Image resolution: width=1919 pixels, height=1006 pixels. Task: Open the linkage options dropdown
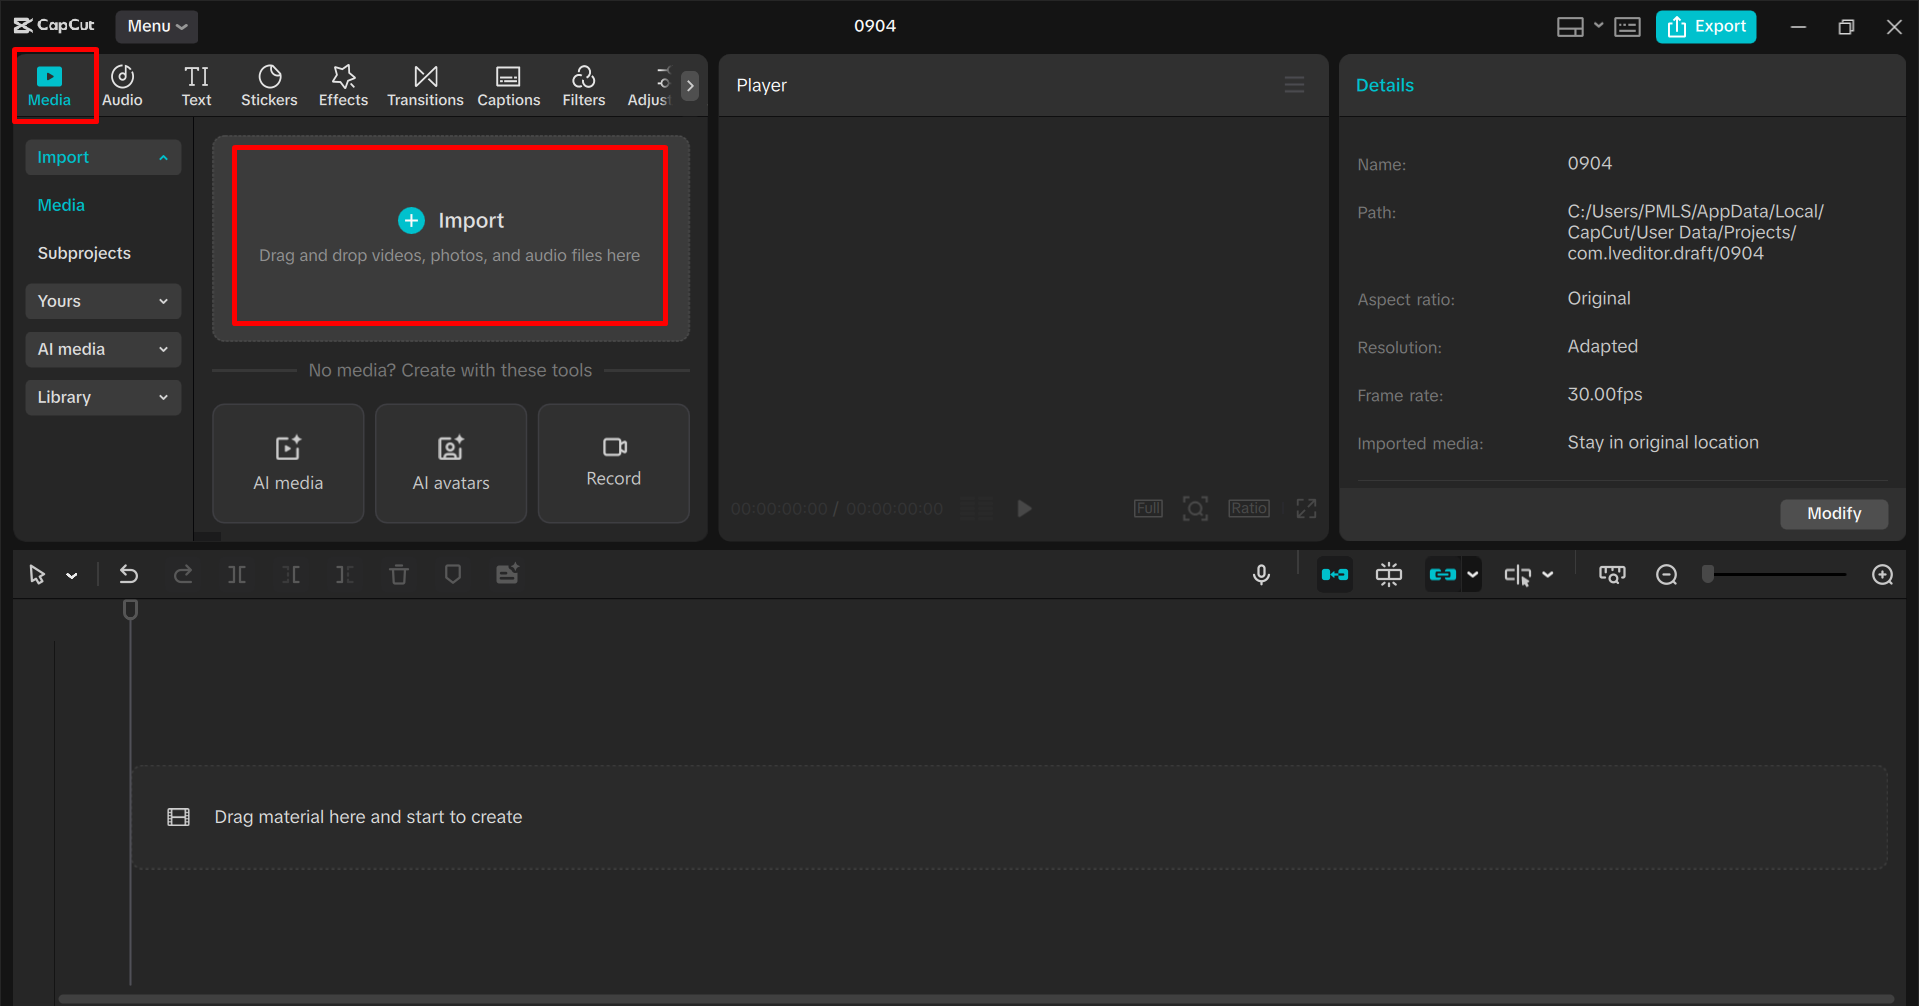(1473, 574)
